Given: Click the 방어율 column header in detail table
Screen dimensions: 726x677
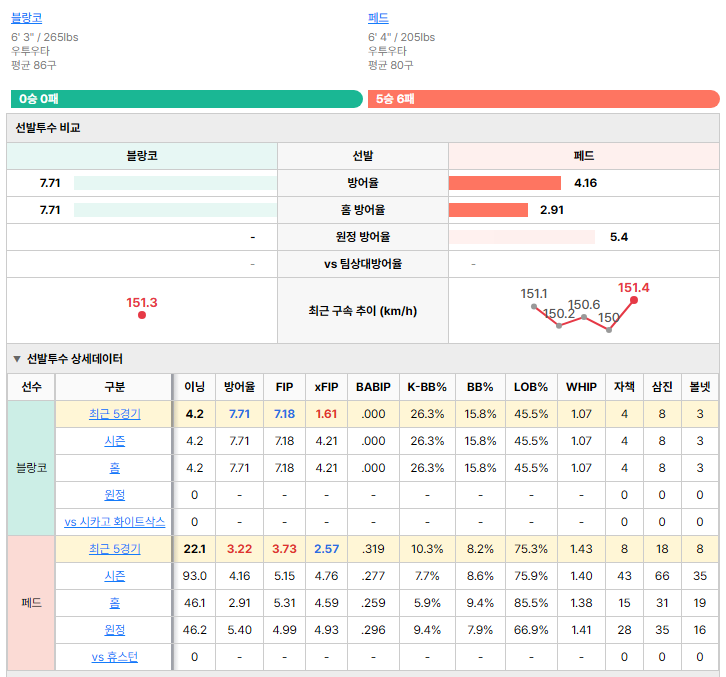Looking at the screenshot, I should tap(239, 387).
